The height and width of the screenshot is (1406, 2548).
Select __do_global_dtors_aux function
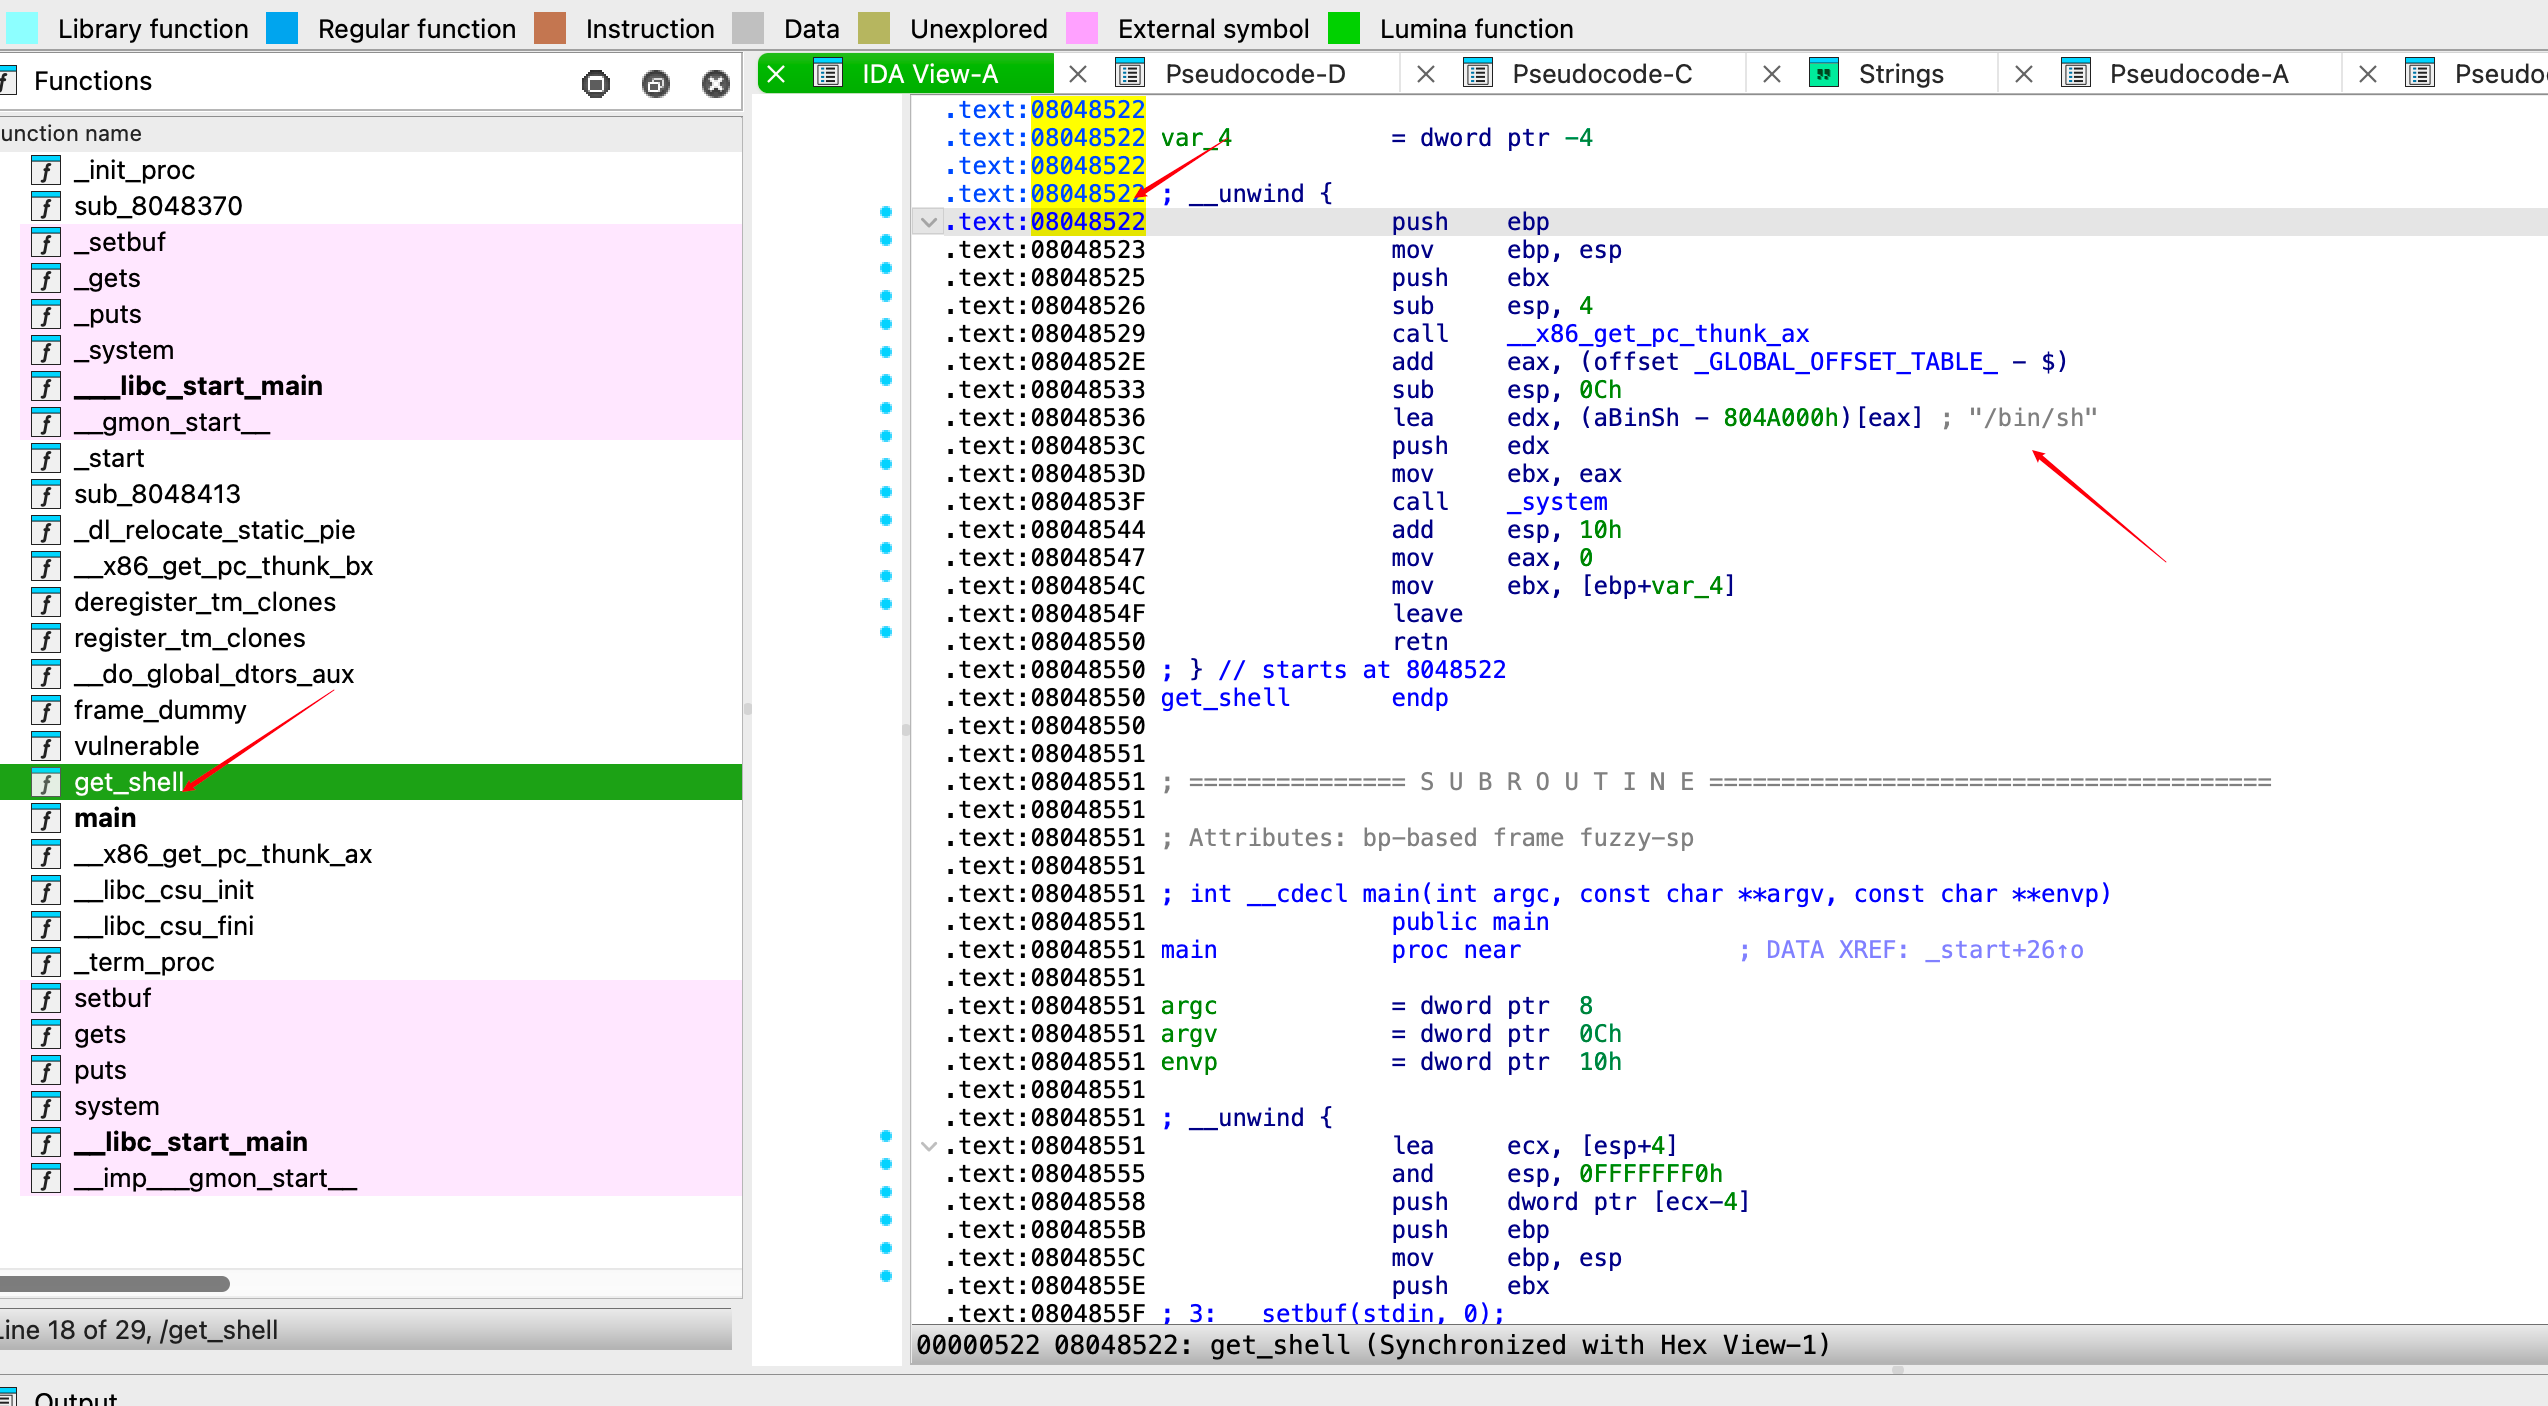371,674
